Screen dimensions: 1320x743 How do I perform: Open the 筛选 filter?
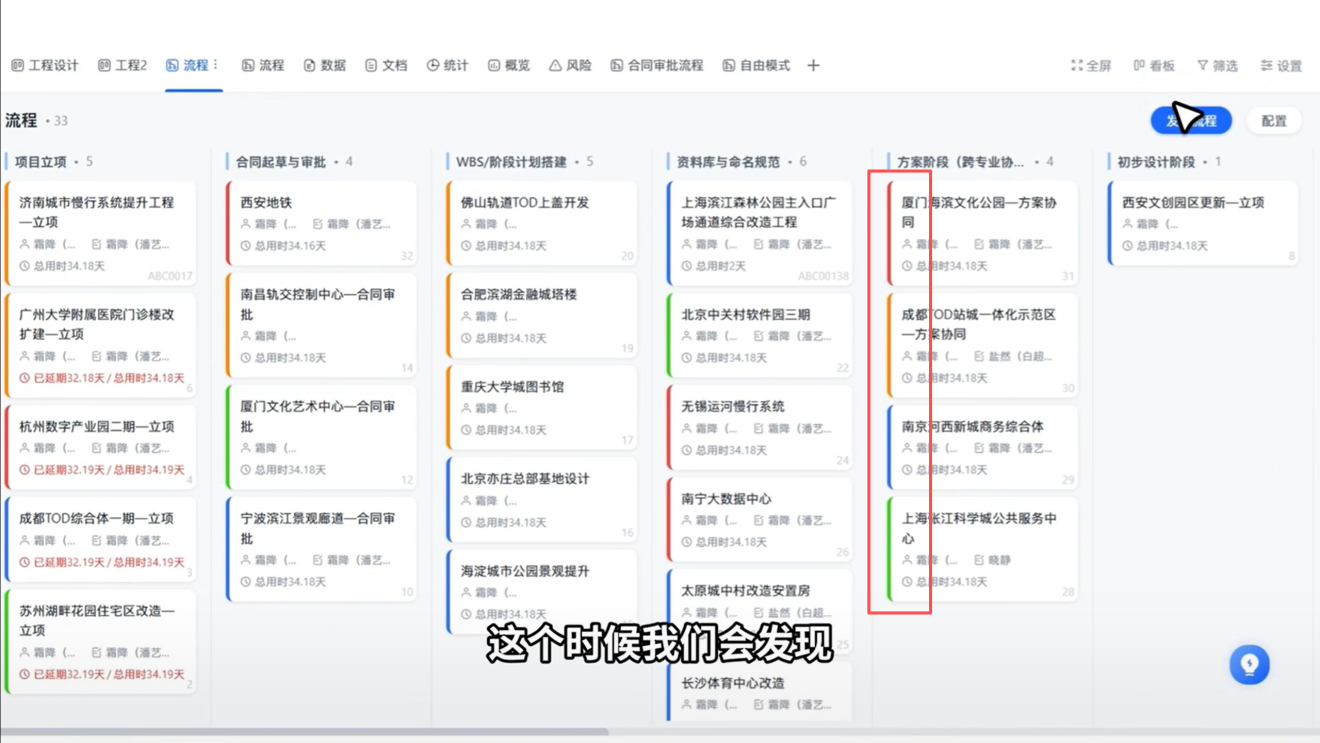tap(1217, 65)
